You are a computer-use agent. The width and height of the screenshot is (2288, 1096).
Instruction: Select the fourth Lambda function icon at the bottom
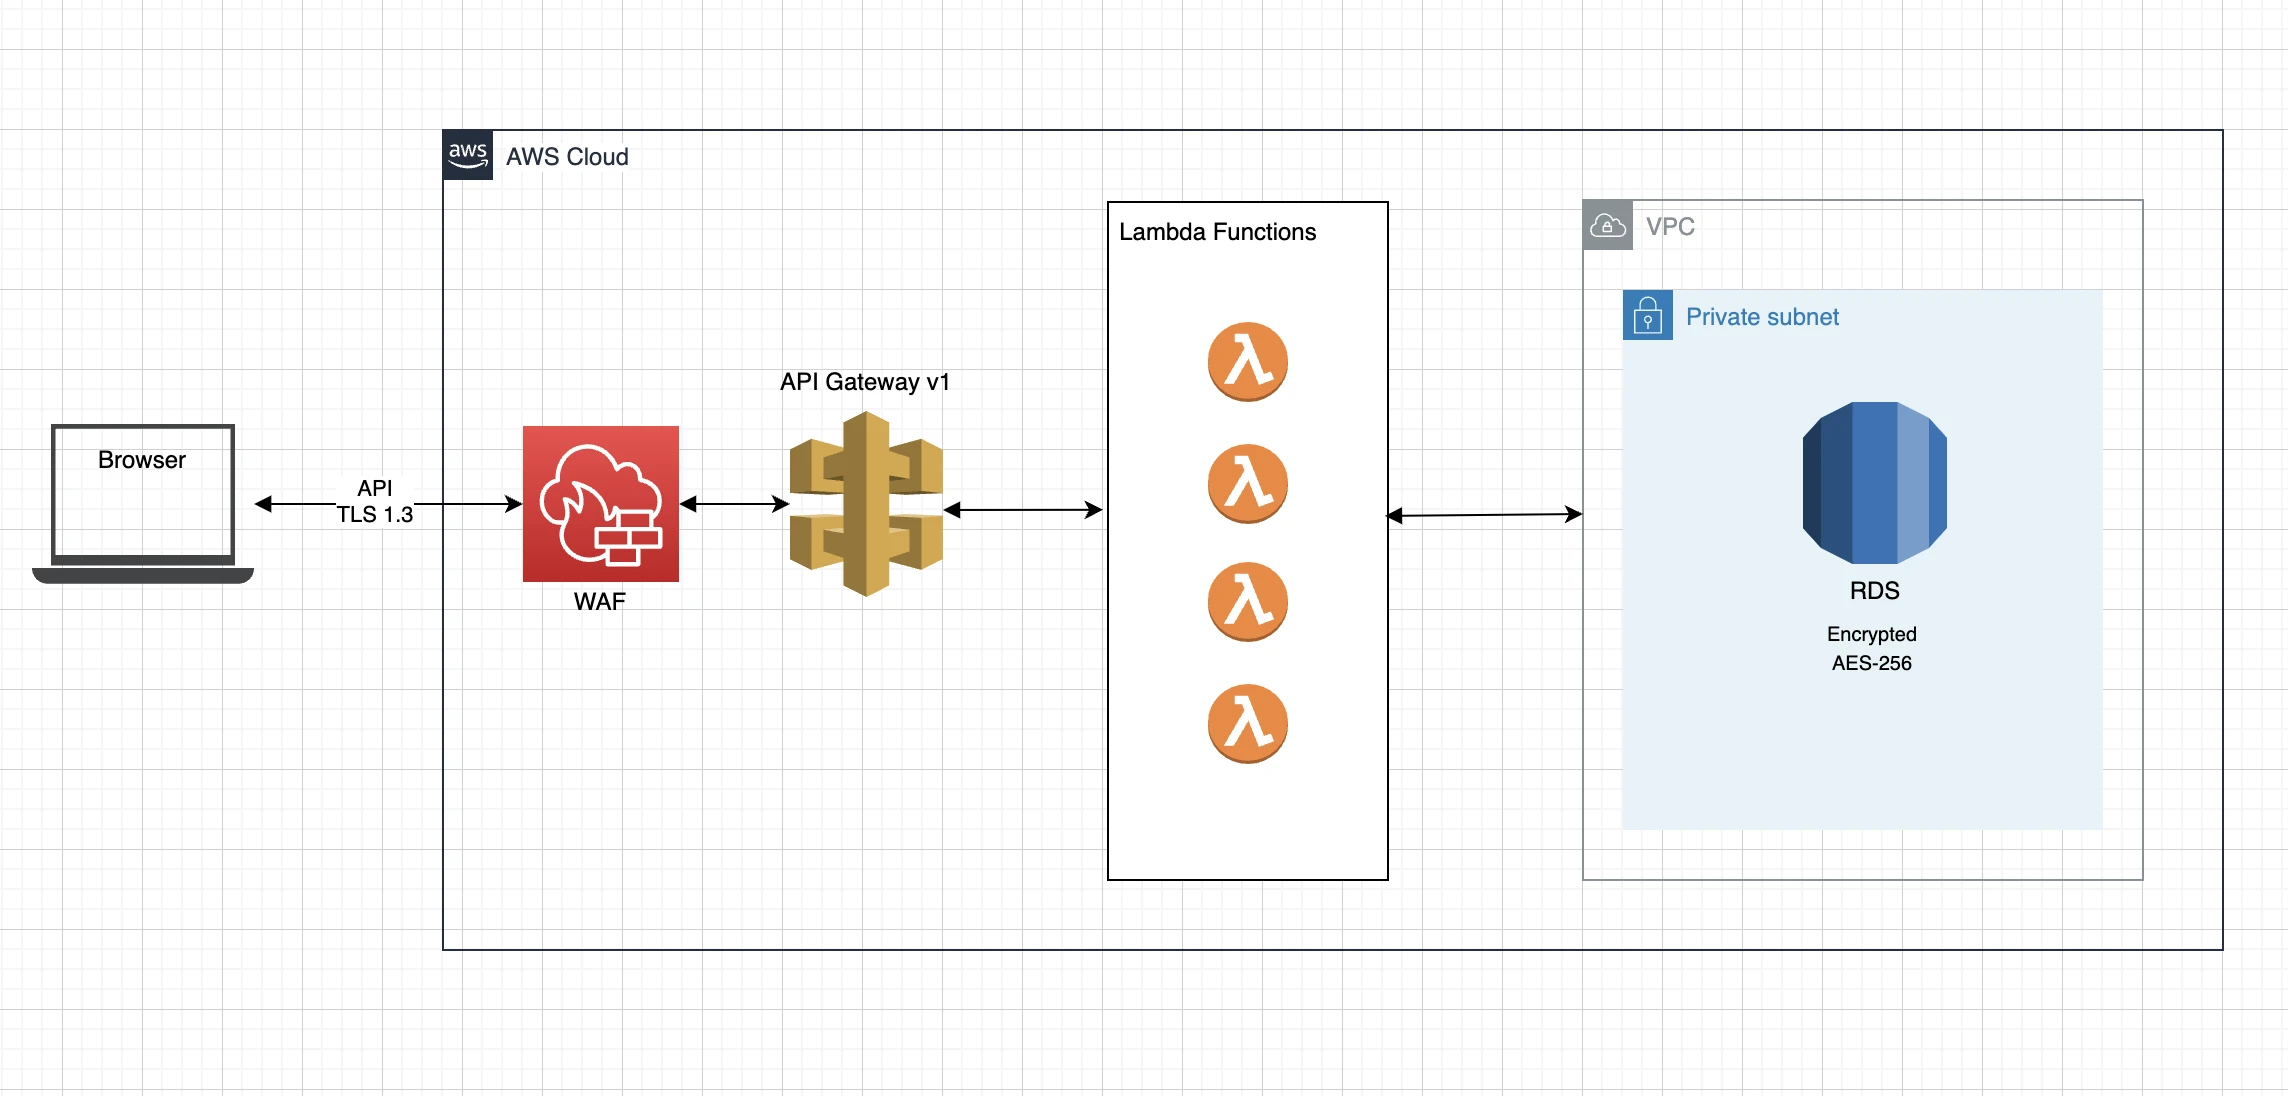tap(1247, 724)
